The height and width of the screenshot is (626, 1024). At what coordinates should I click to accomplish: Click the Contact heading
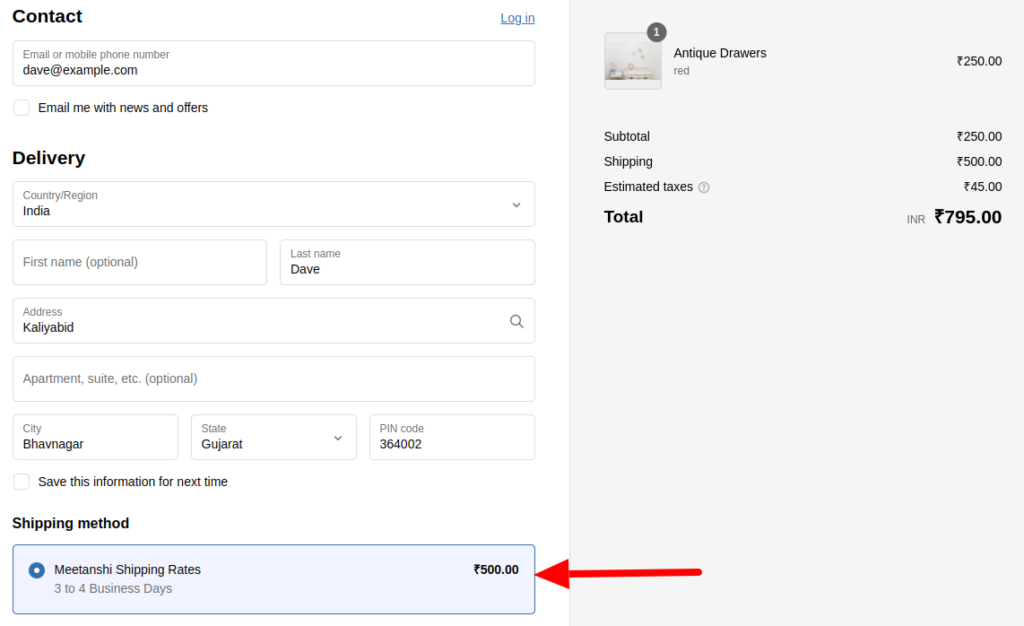coord(47,16)
